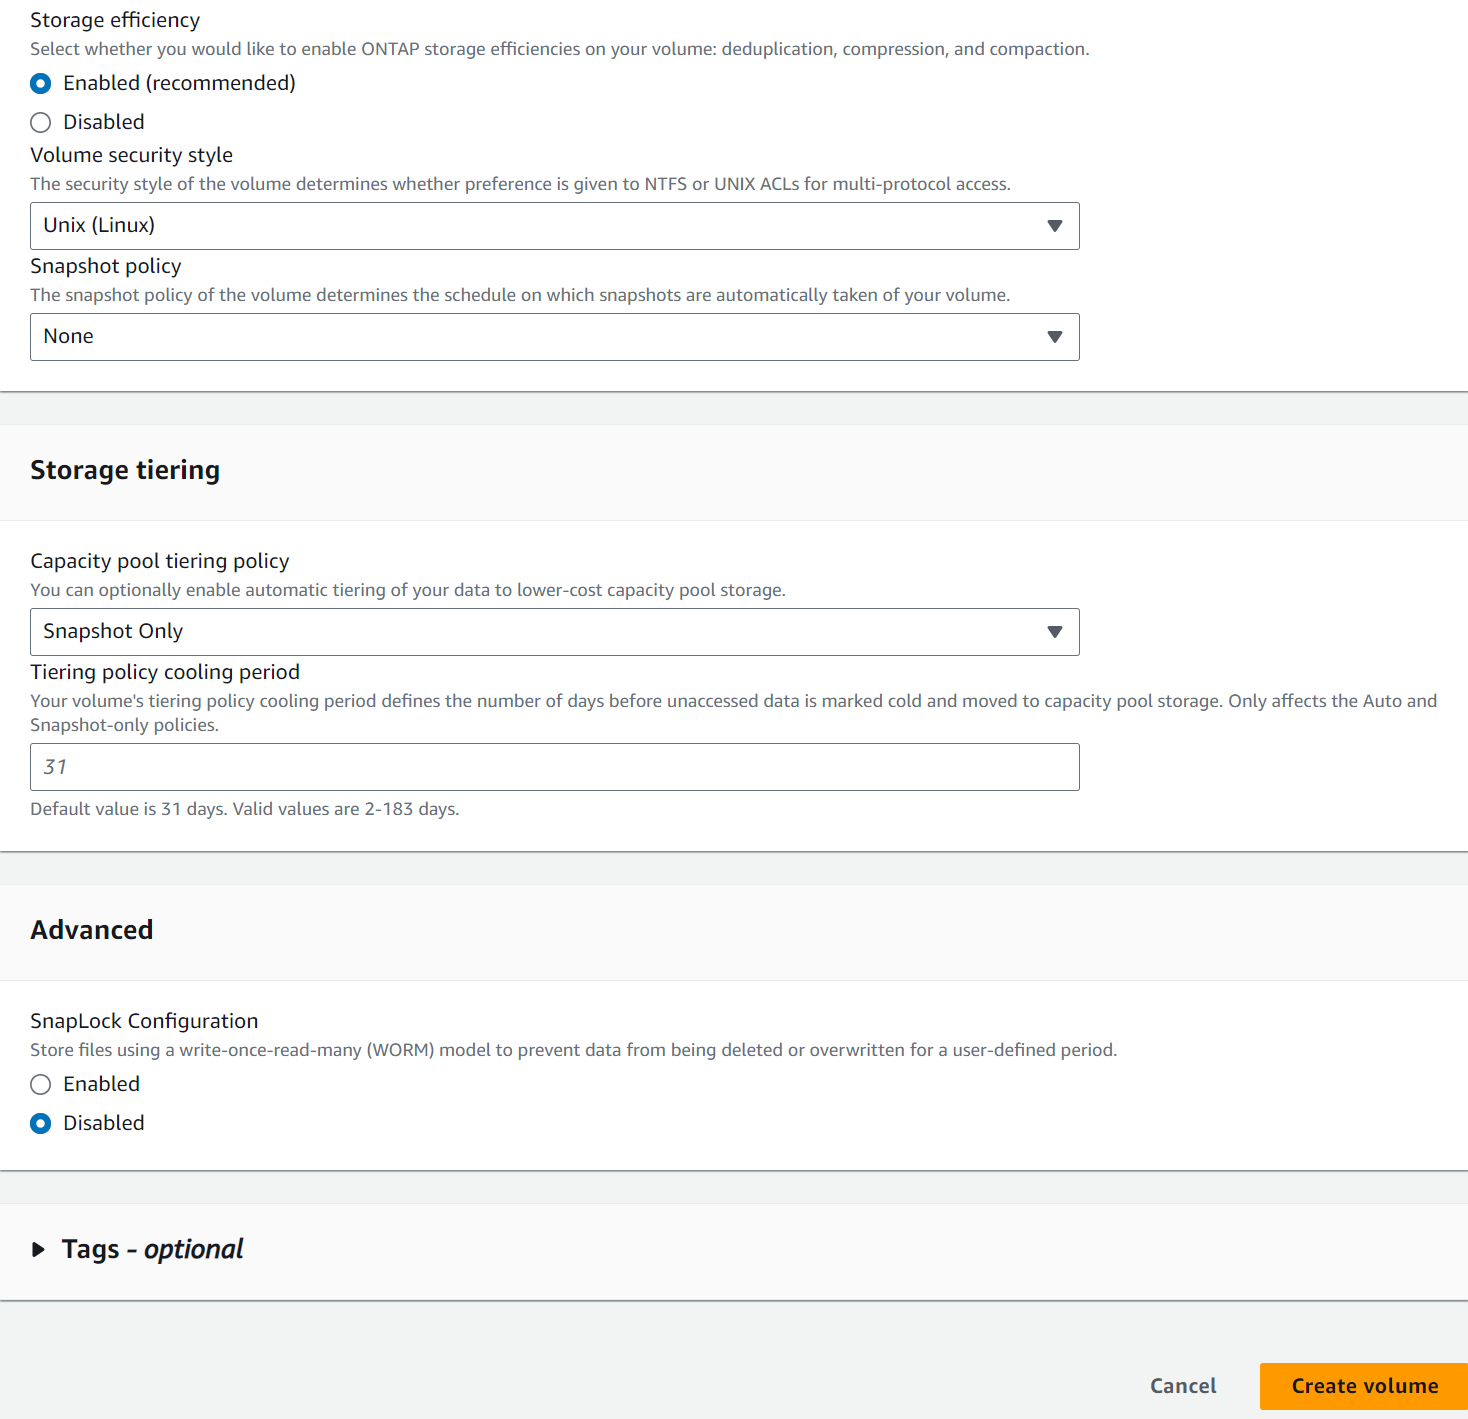Click the arrow icon in Capacity pool tiering dropdown
1468x1419 pixels.
click(1054, 632)
